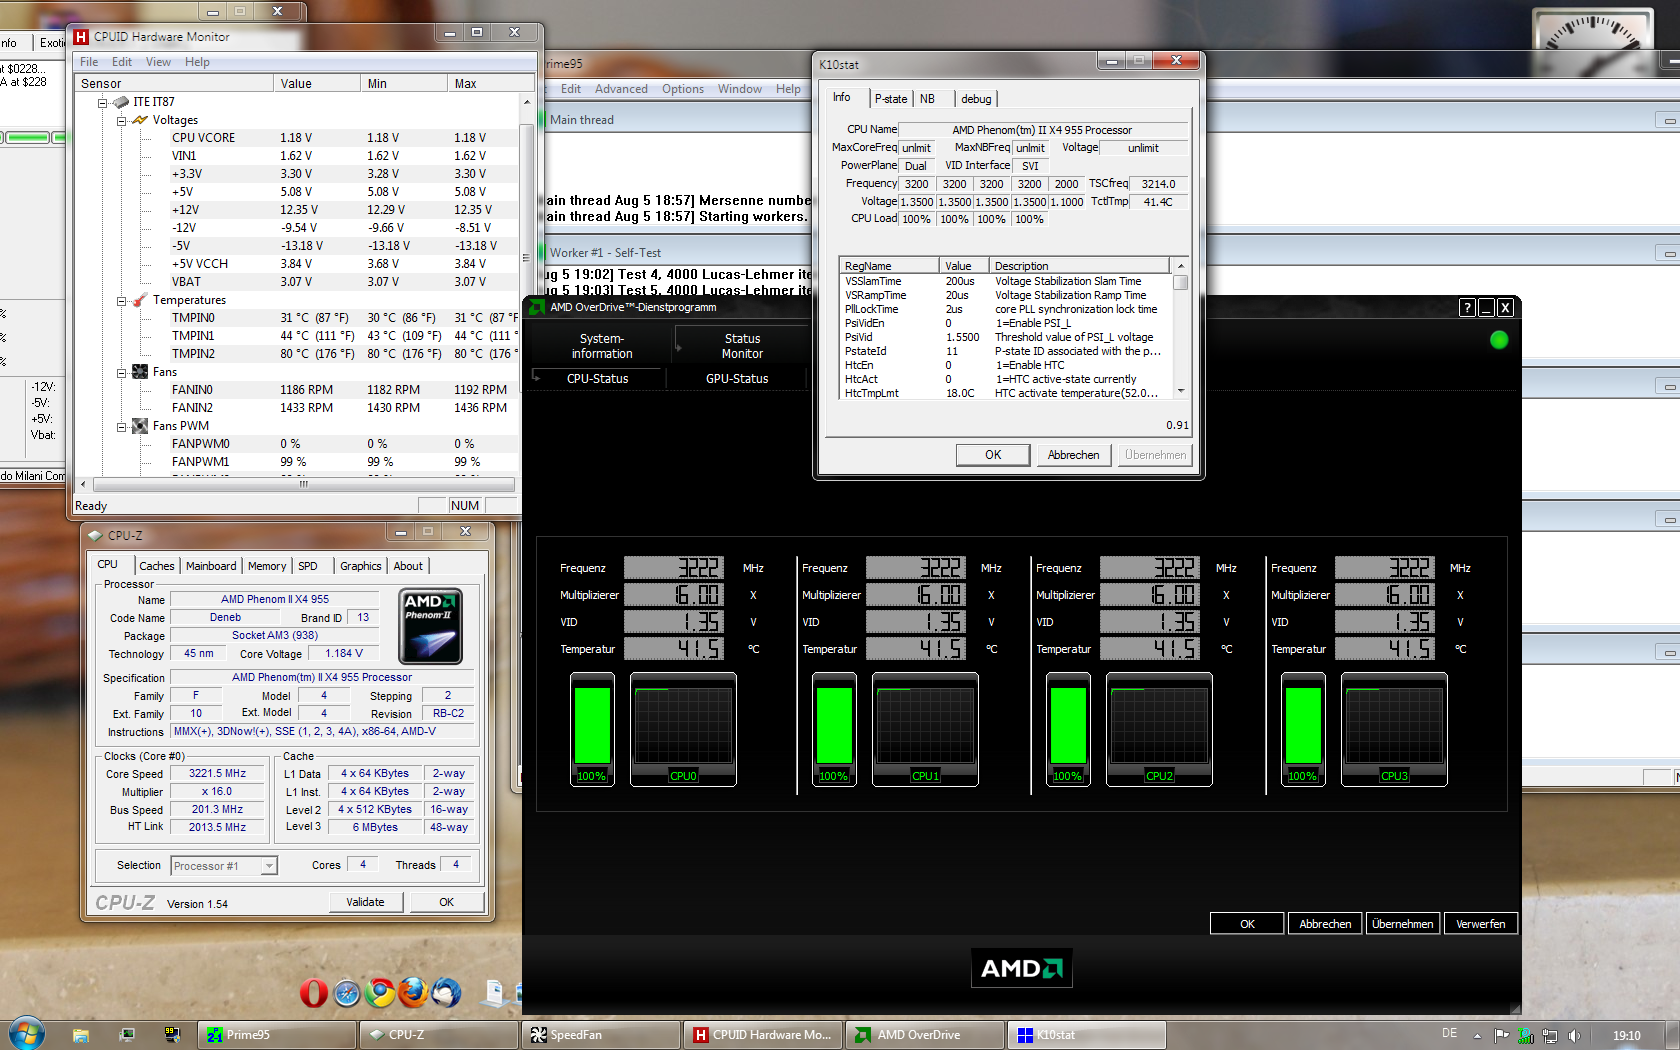Click the AMD Phenom II logo in CPU-Z
This screenshot has width=1680, height=1050.
pyautogui.click(x=430, y=626)
